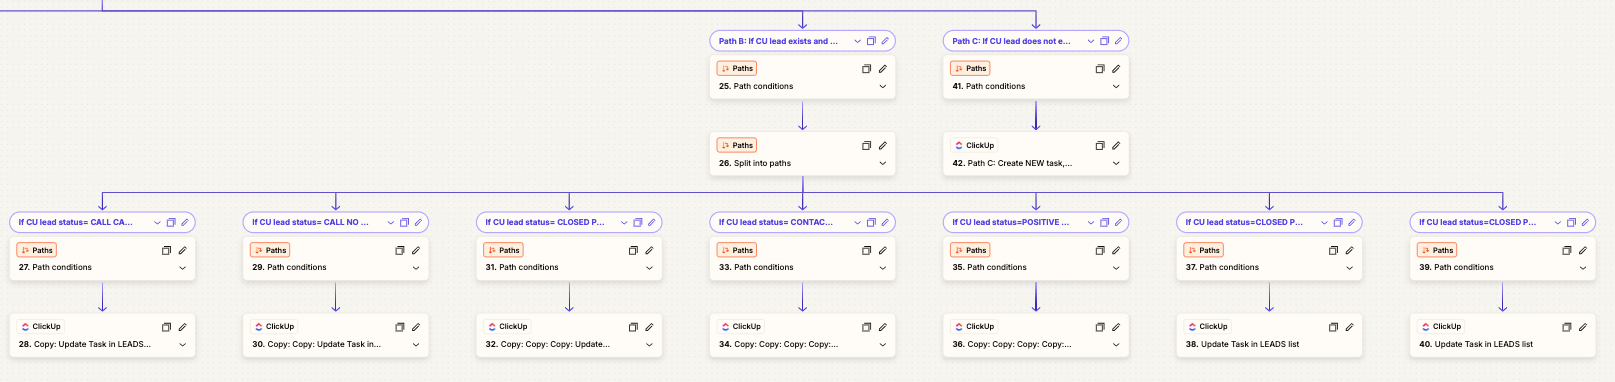Image resolution: width=1615 pixels, height=382 pixels.
Task: Expand step 30 Copy Update Task chevron
Action: coord(416,345)
